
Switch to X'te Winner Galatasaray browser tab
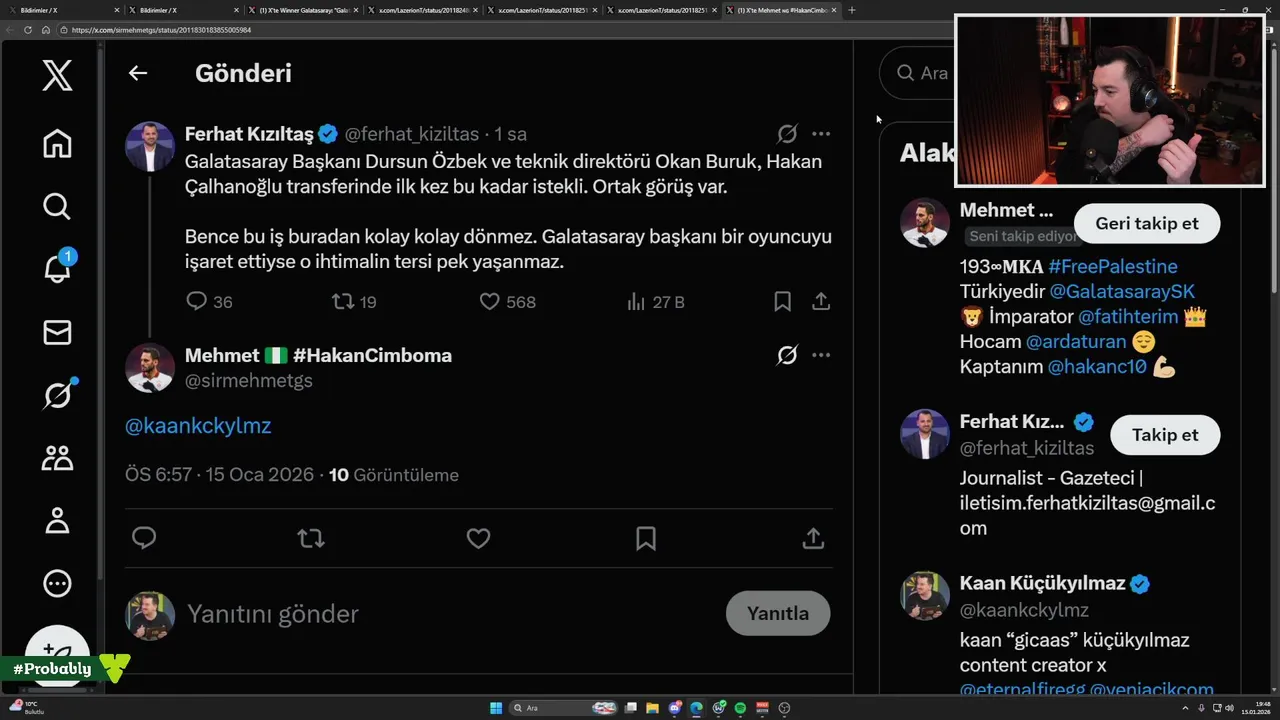[x=304, y=10]
